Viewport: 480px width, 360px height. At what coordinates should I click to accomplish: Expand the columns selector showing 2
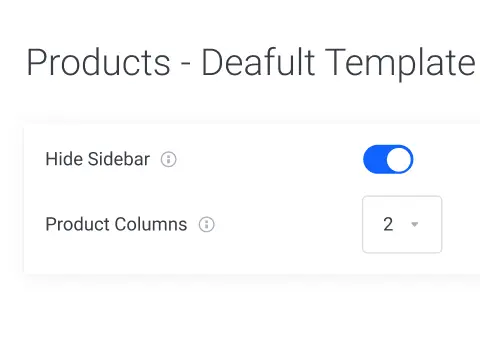(x=402, y=224)
